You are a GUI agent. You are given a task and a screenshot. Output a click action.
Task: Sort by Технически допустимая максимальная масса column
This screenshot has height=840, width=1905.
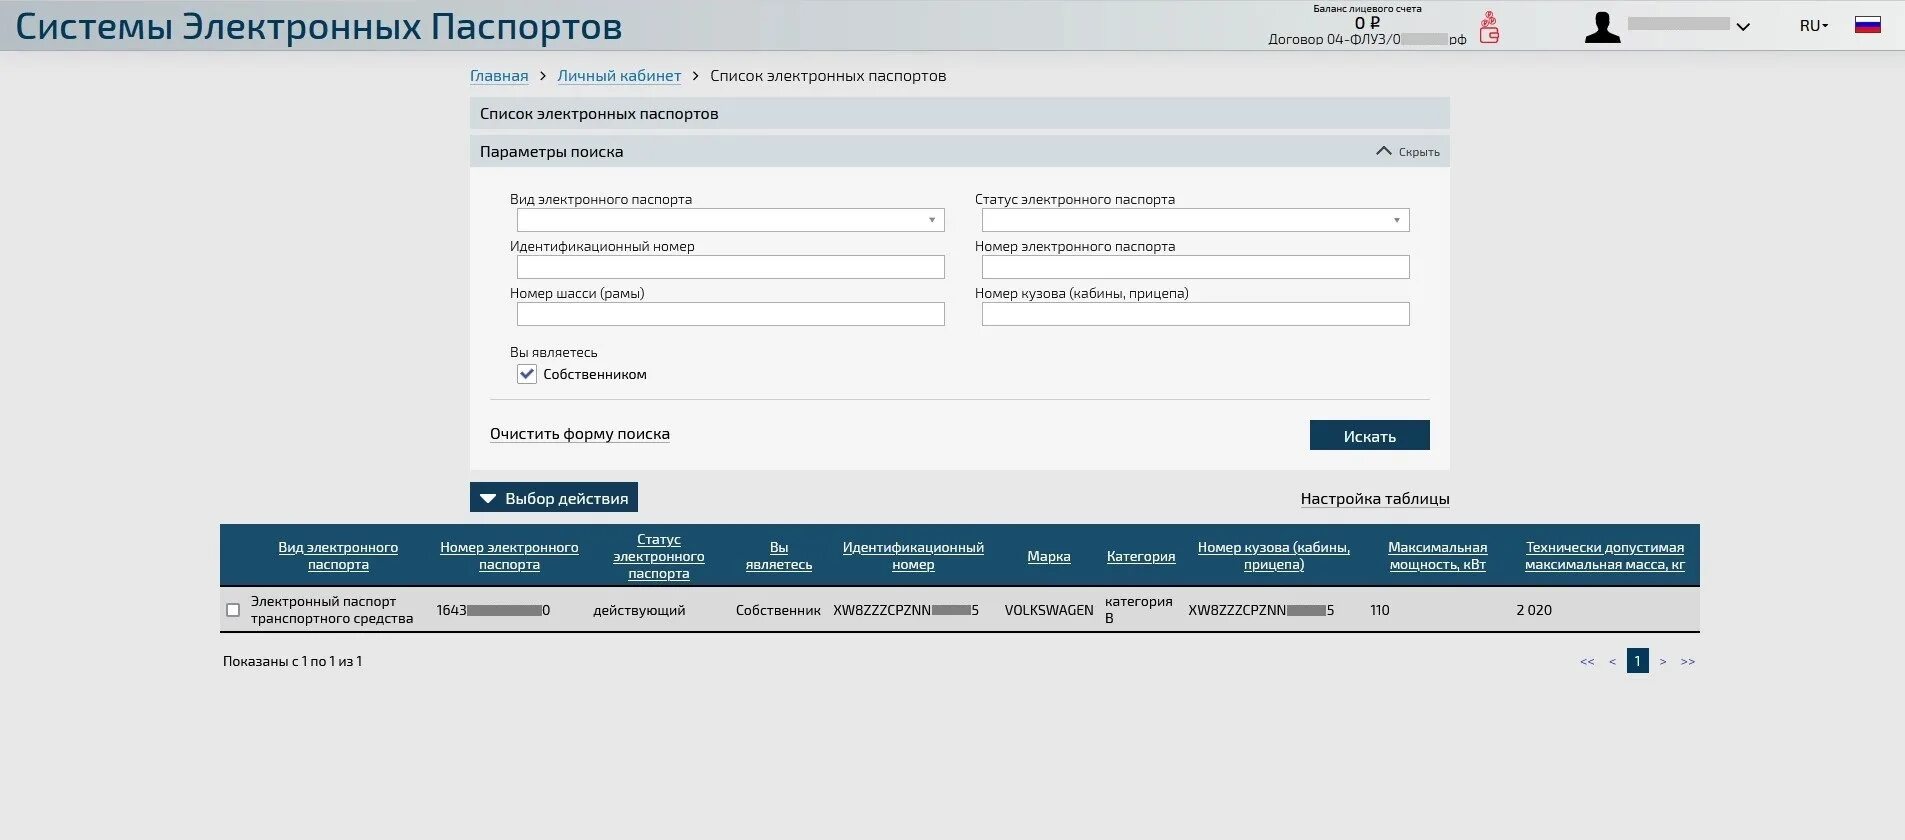tap(1605, 556)
